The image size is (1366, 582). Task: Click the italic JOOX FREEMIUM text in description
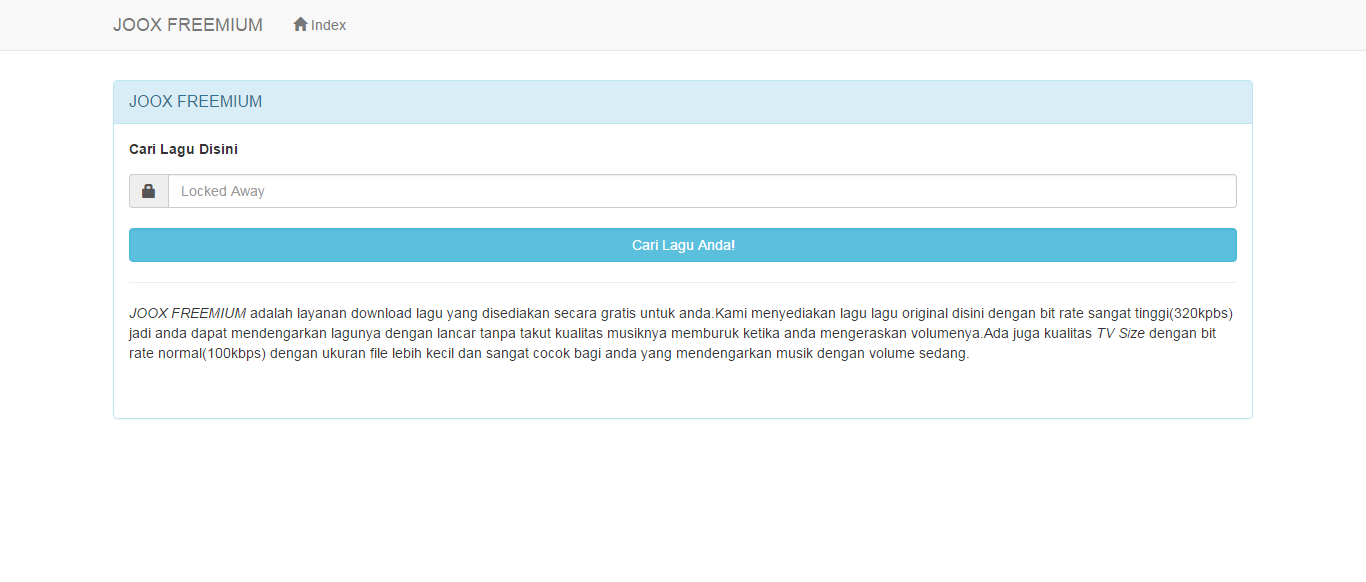(x=187, y=313)
